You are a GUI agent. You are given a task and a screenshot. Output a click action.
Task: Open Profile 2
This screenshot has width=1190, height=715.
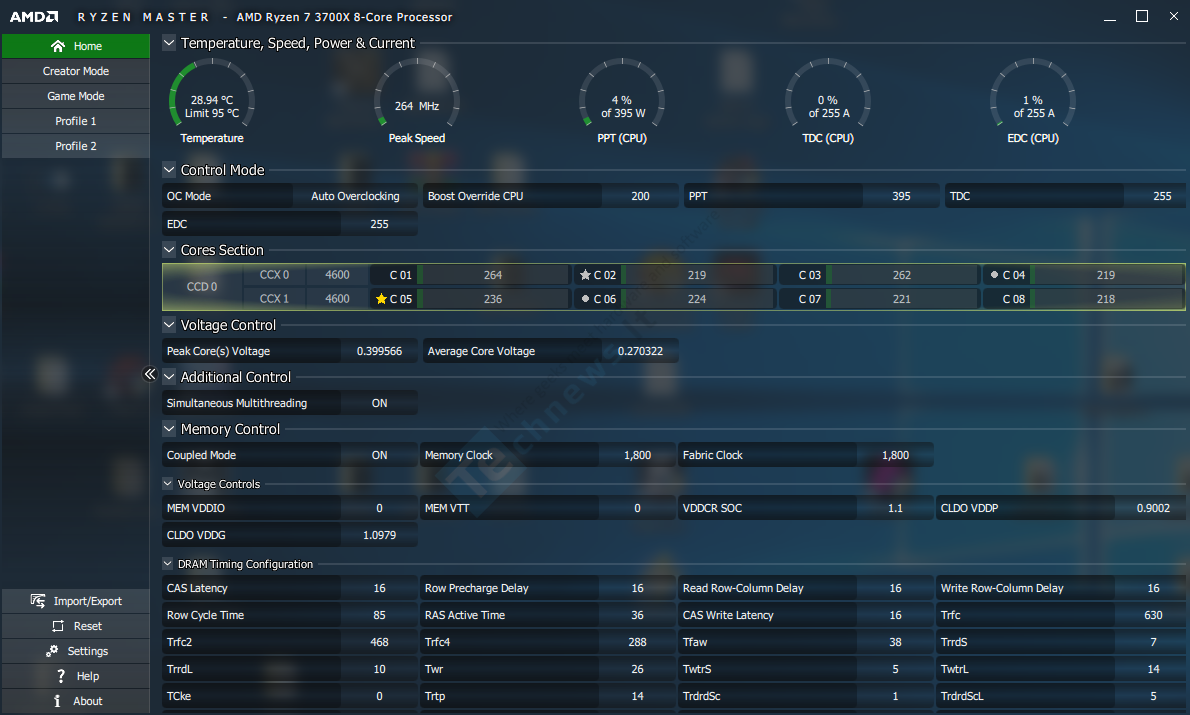[x=76, y=146]
